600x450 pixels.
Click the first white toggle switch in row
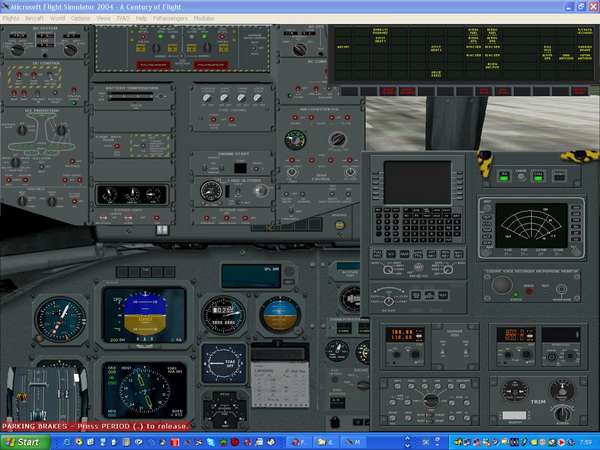(x=207, y=98)
